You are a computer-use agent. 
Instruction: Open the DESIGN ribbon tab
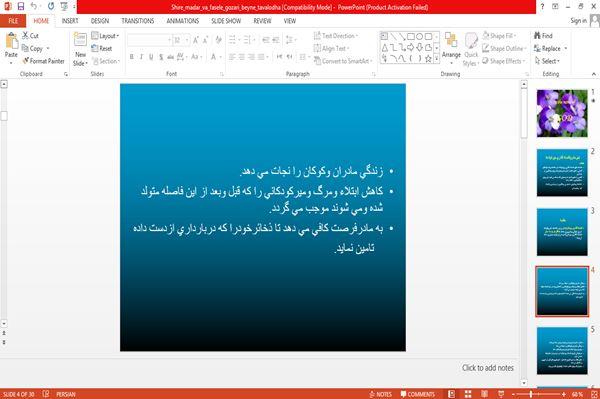pyautogui.click(x=100, y=21)
